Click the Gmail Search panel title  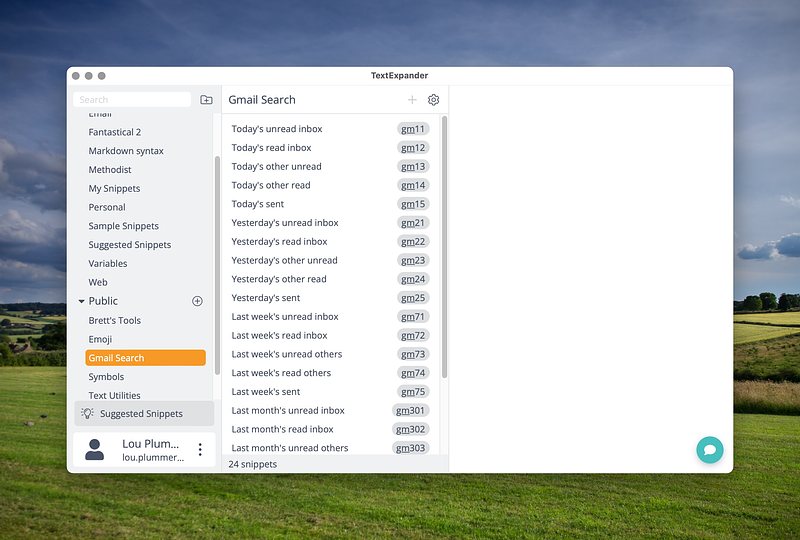(x=262, y=100)
